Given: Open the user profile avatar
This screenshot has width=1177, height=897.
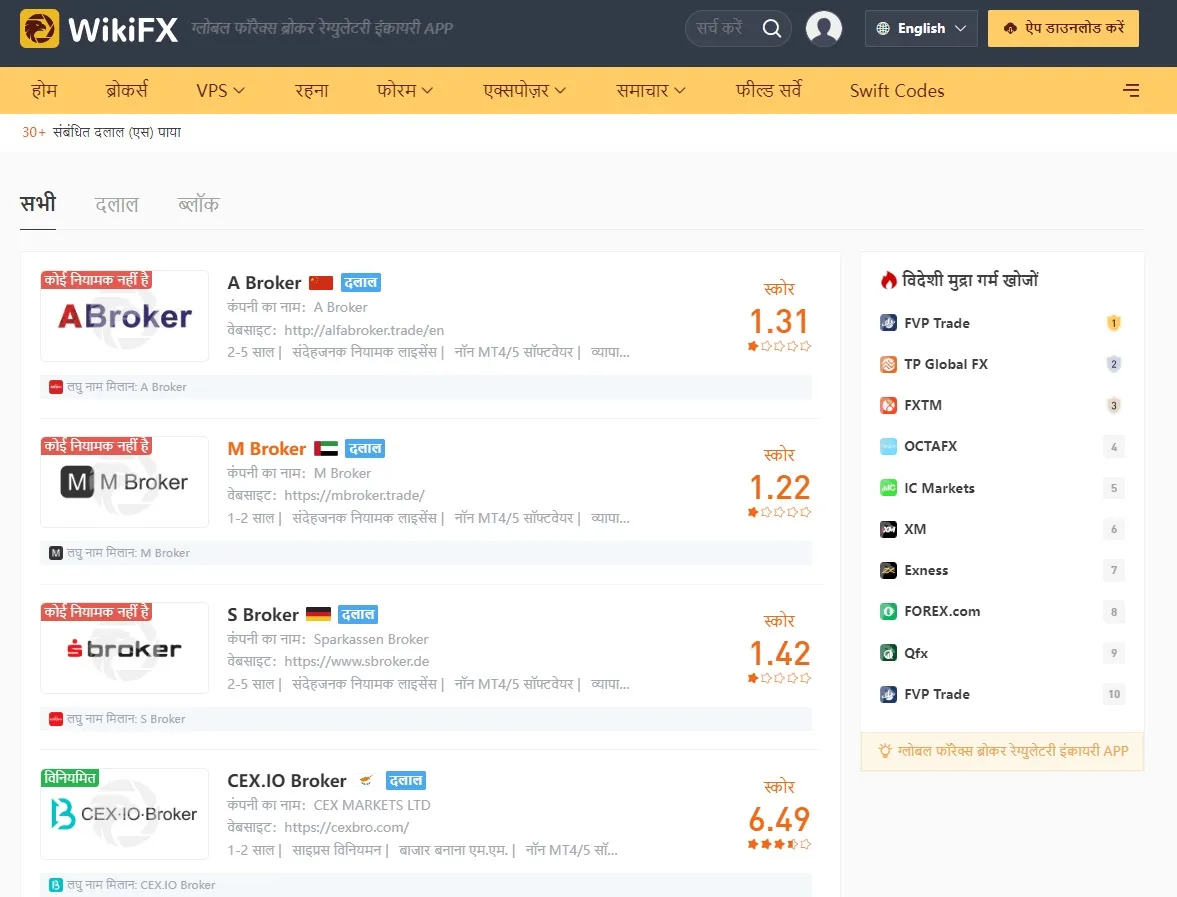Looking at the screenshot, I should [823, 29].
